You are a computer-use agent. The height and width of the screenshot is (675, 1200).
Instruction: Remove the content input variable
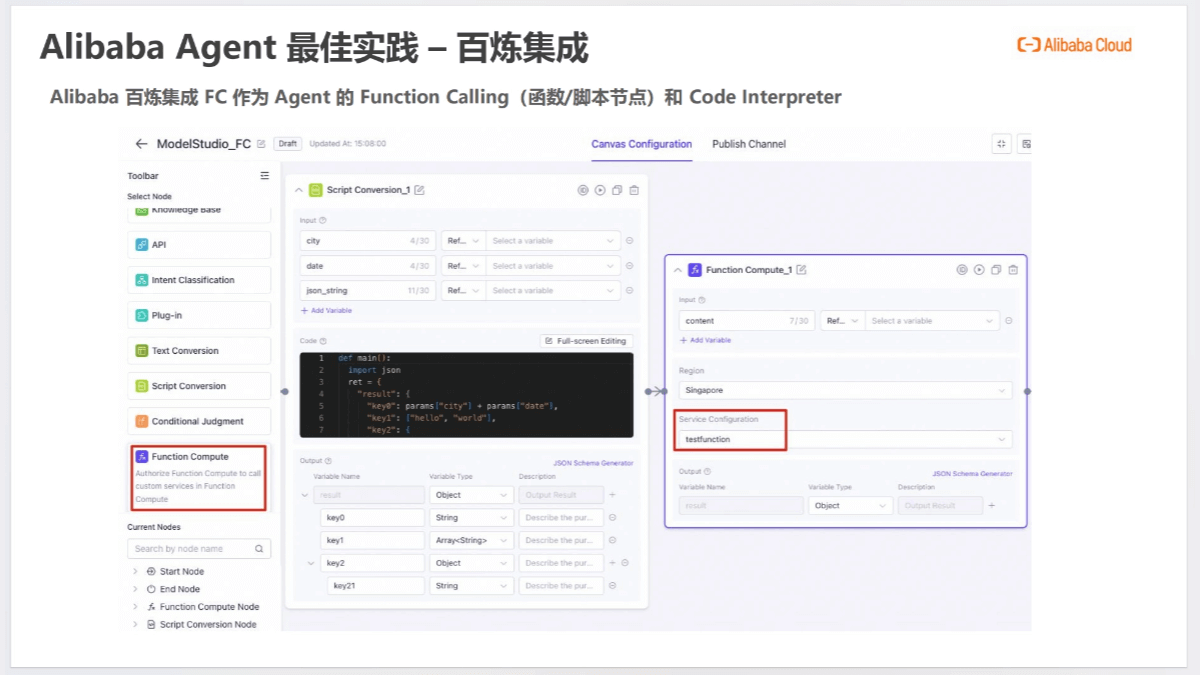pos(1009,321)
